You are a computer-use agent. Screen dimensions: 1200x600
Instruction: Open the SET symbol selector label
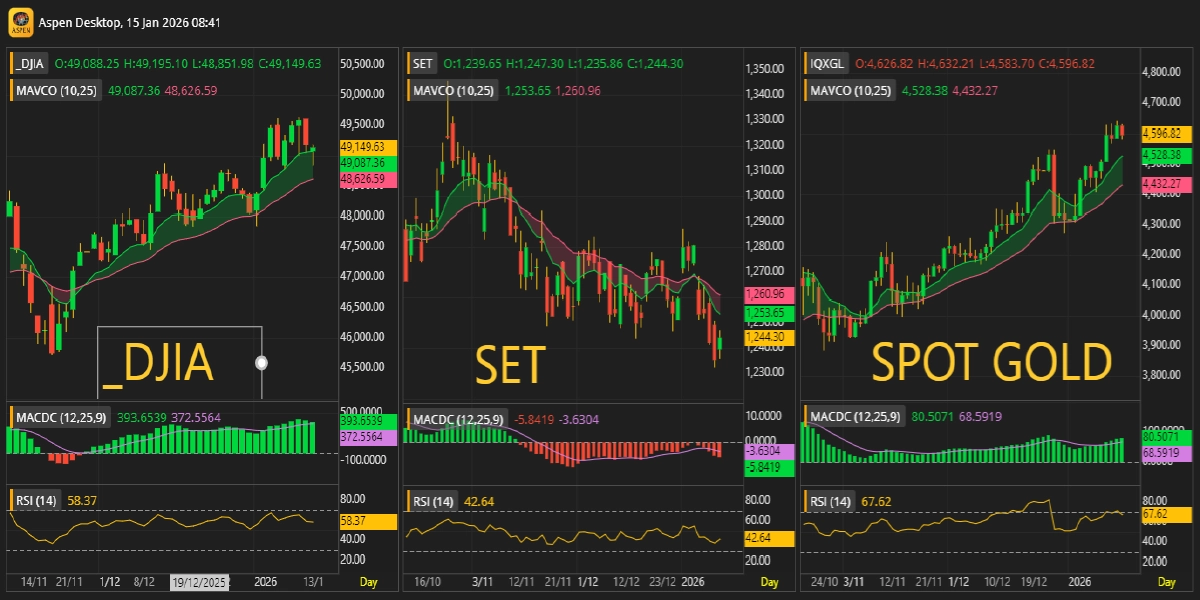pos(423,63)
